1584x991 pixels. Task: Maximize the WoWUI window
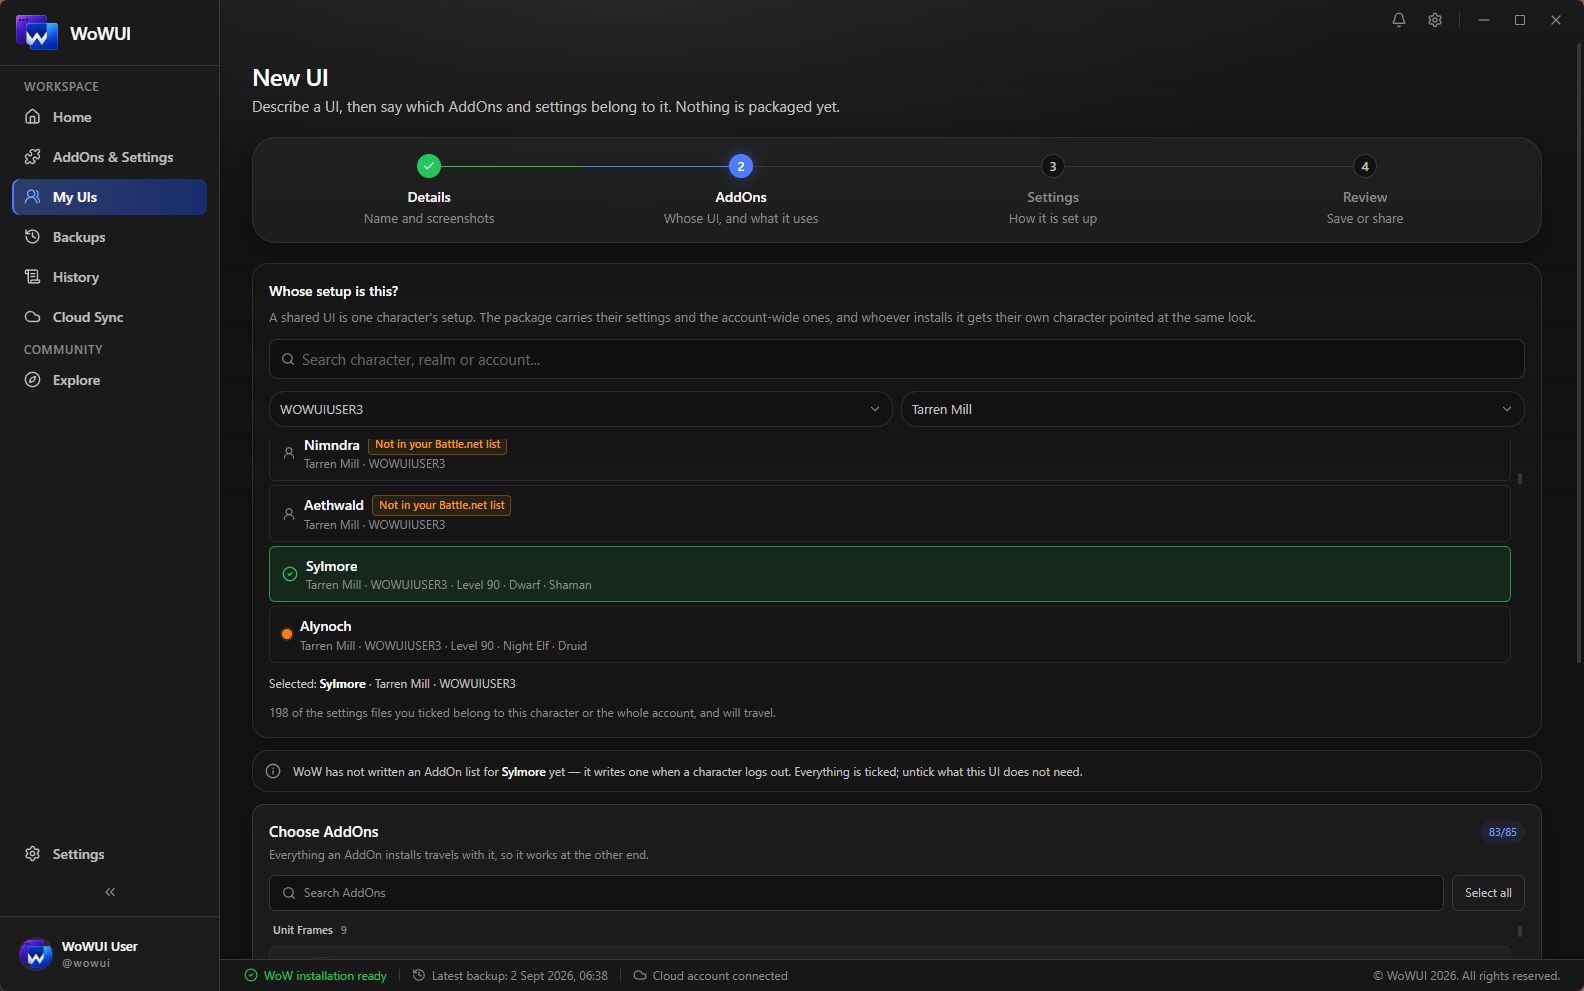point(1520,20)
